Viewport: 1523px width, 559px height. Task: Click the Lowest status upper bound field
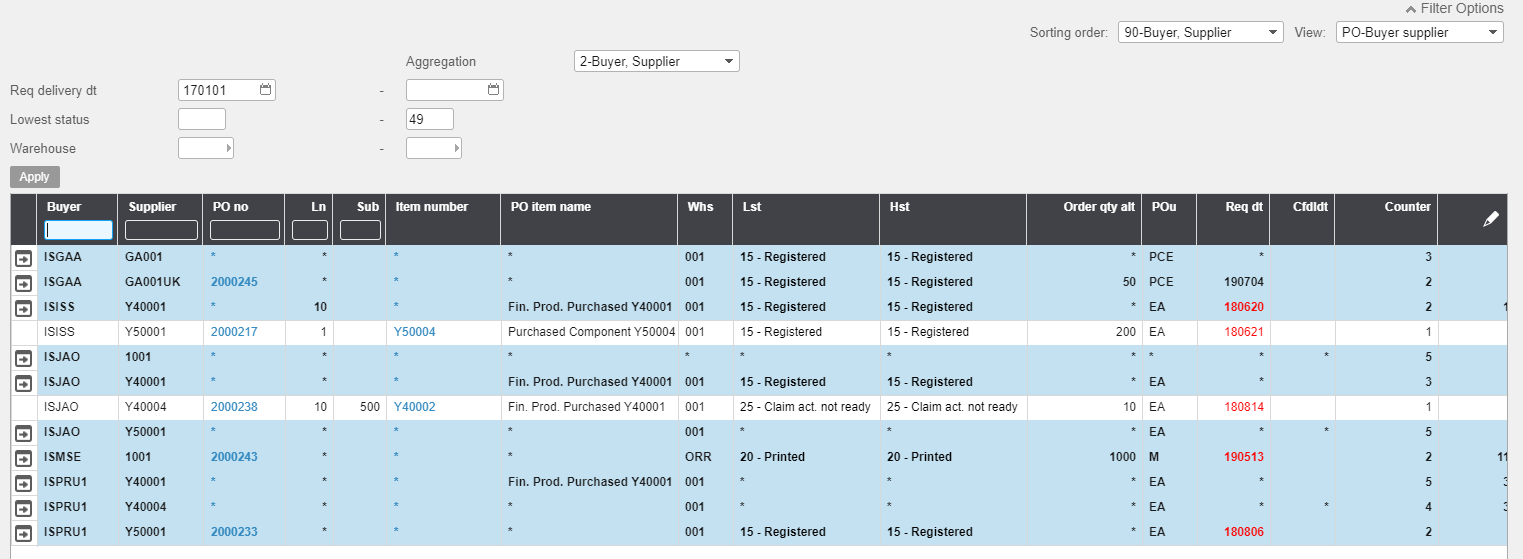pyautogui.click(x=429, y=120)
